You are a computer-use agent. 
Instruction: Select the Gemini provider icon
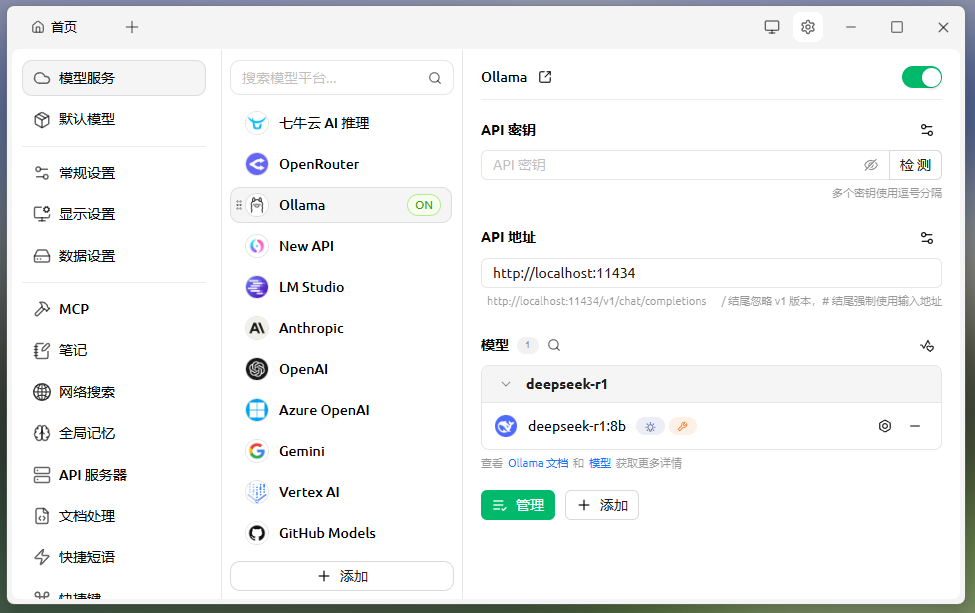[257, 451]
